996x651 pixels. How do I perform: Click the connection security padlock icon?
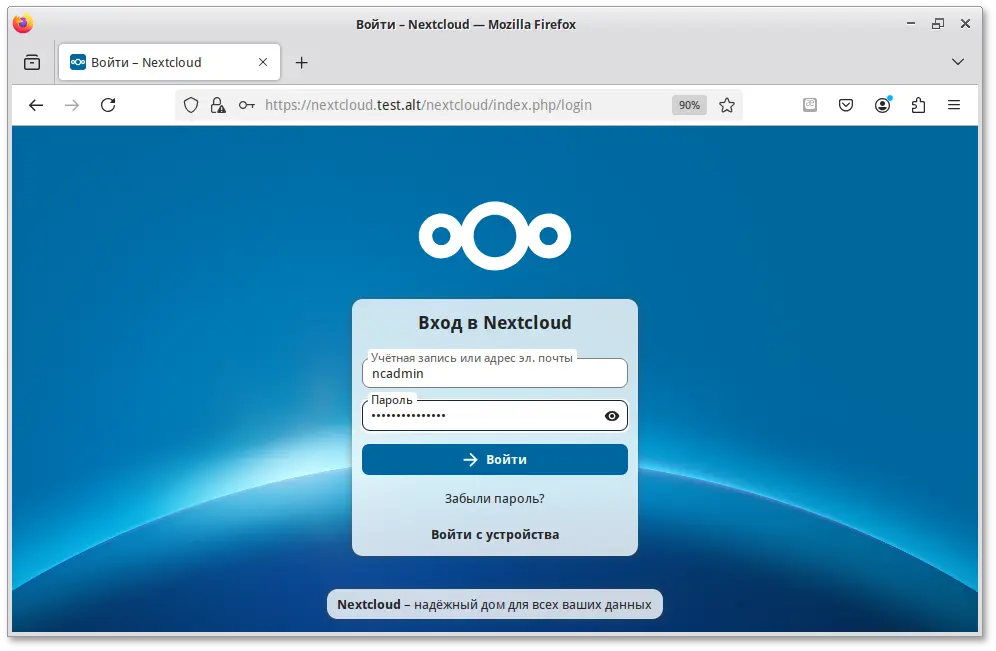pos(218,104)
